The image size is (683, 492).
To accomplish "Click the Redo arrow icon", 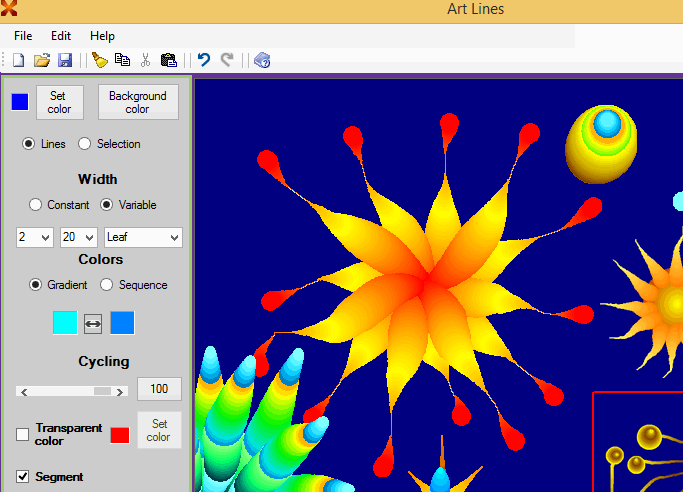I will point(227,60).
